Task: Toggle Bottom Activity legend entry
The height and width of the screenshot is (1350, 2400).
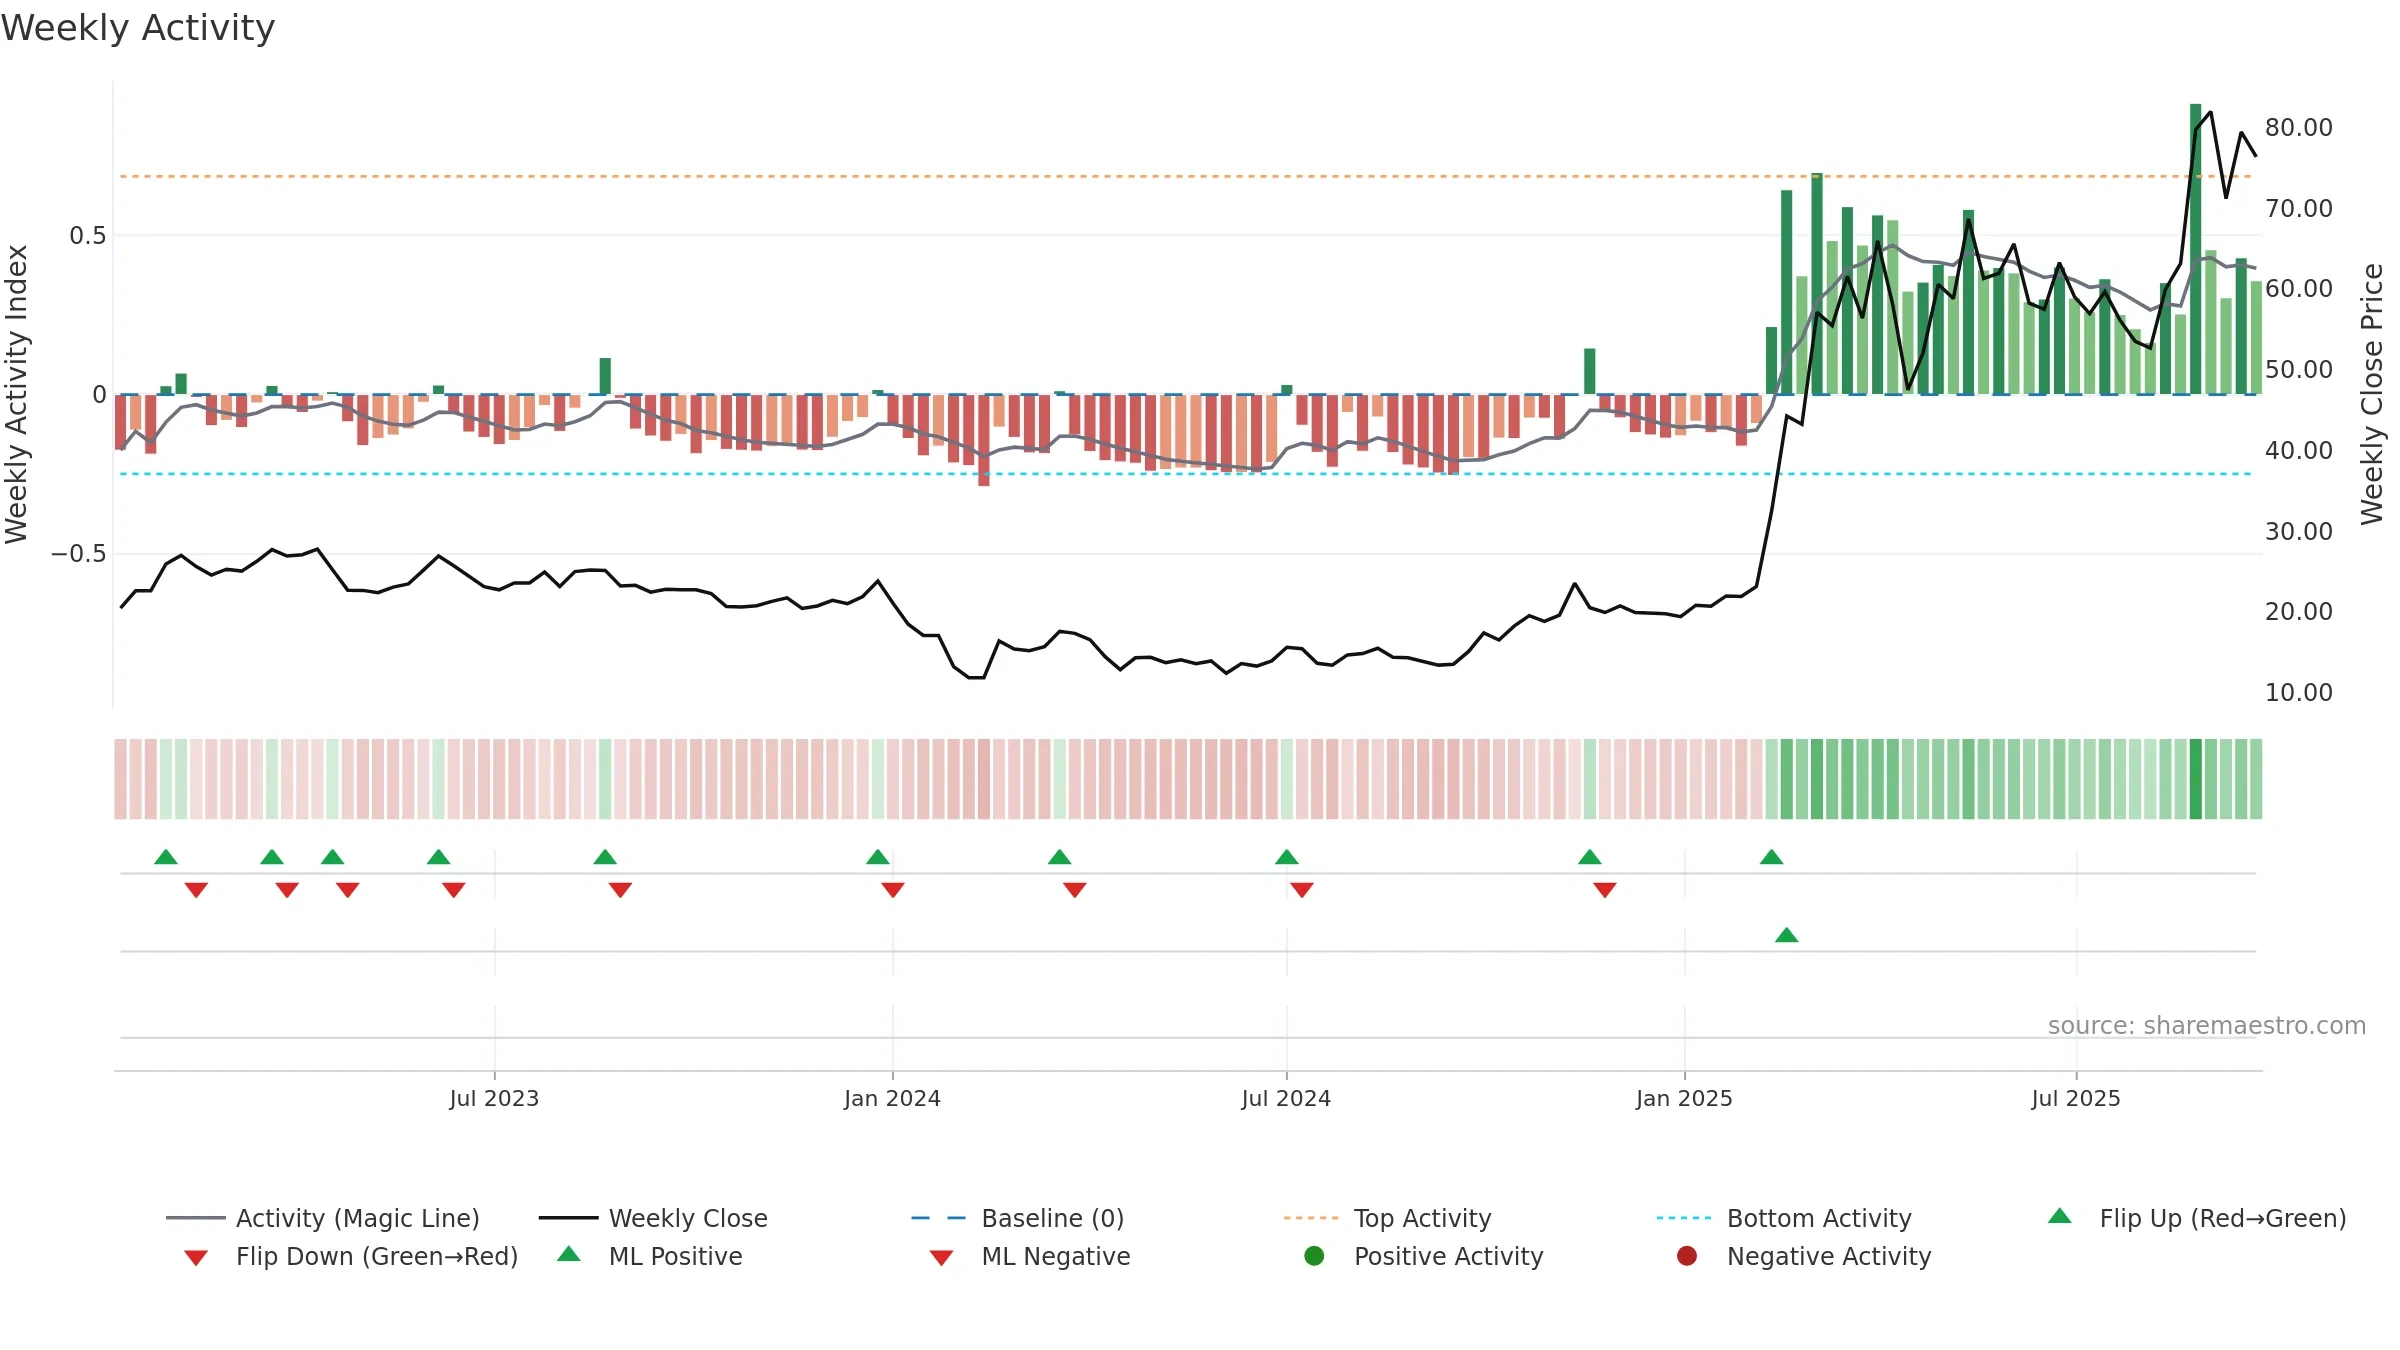Action: [x=1784, y=1218]
